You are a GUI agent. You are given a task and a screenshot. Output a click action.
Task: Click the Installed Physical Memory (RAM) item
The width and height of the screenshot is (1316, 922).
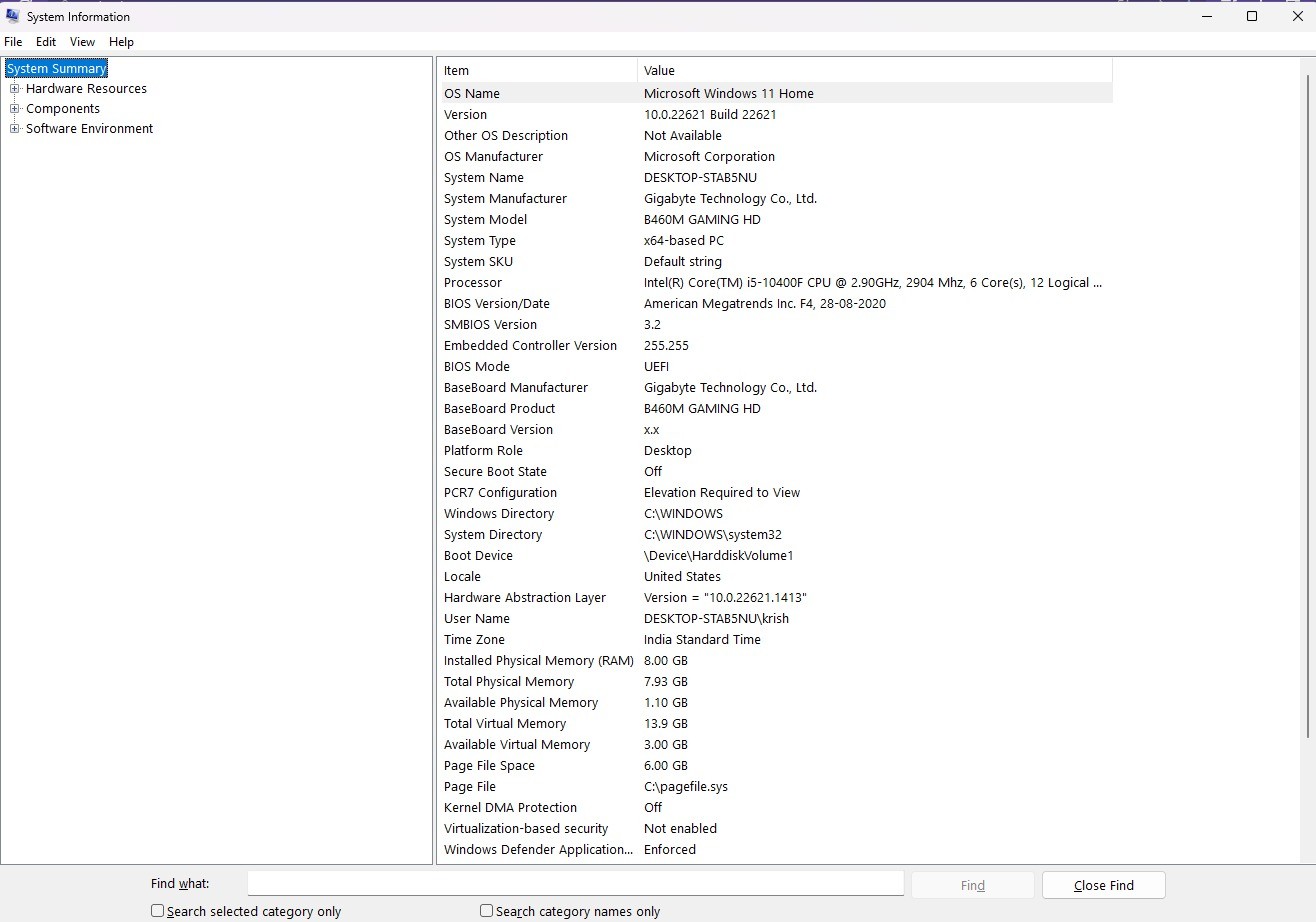coord(539,661)
